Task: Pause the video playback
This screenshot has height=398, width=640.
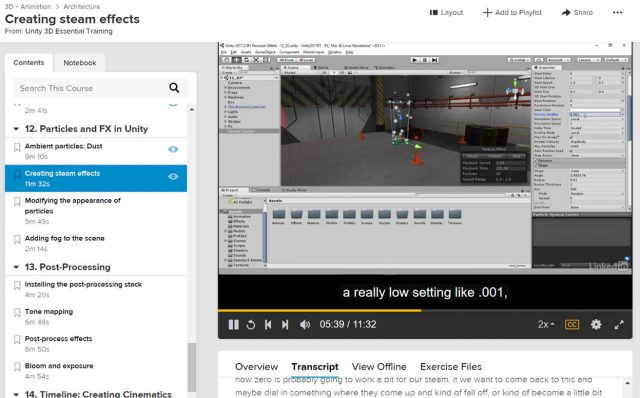Action: [x=233, y=325]
